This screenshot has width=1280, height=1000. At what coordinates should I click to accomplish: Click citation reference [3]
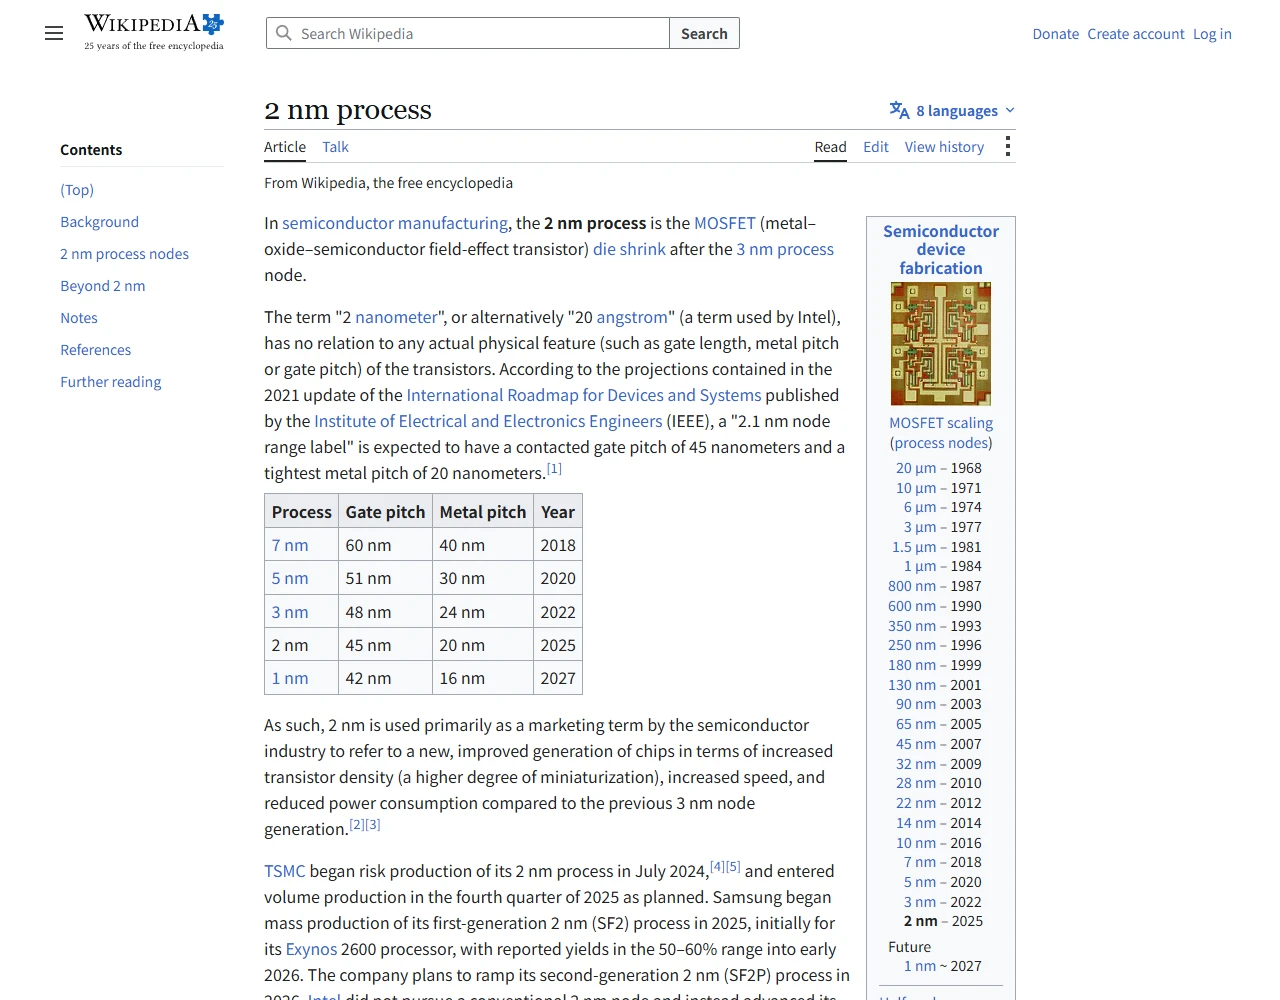pos(373,824)
